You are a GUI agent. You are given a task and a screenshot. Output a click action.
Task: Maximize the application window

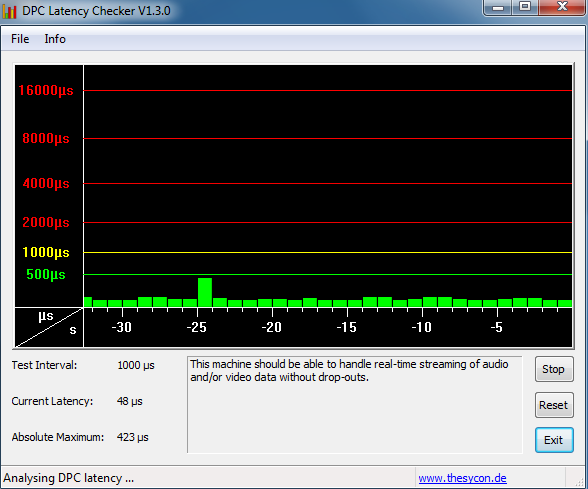click(525, 7)
